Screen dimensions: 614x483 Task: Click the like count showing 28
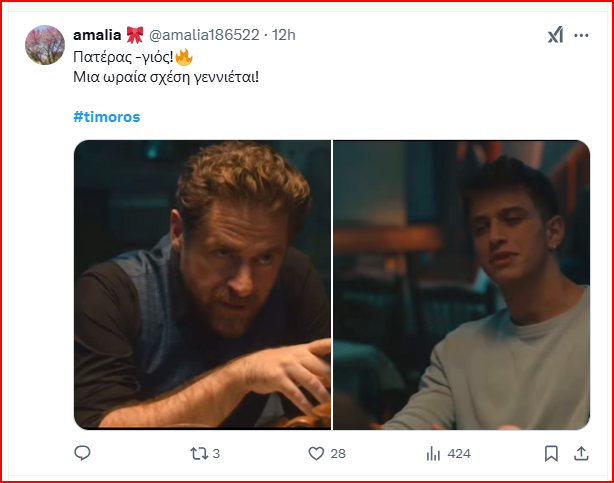coord(338,453)
